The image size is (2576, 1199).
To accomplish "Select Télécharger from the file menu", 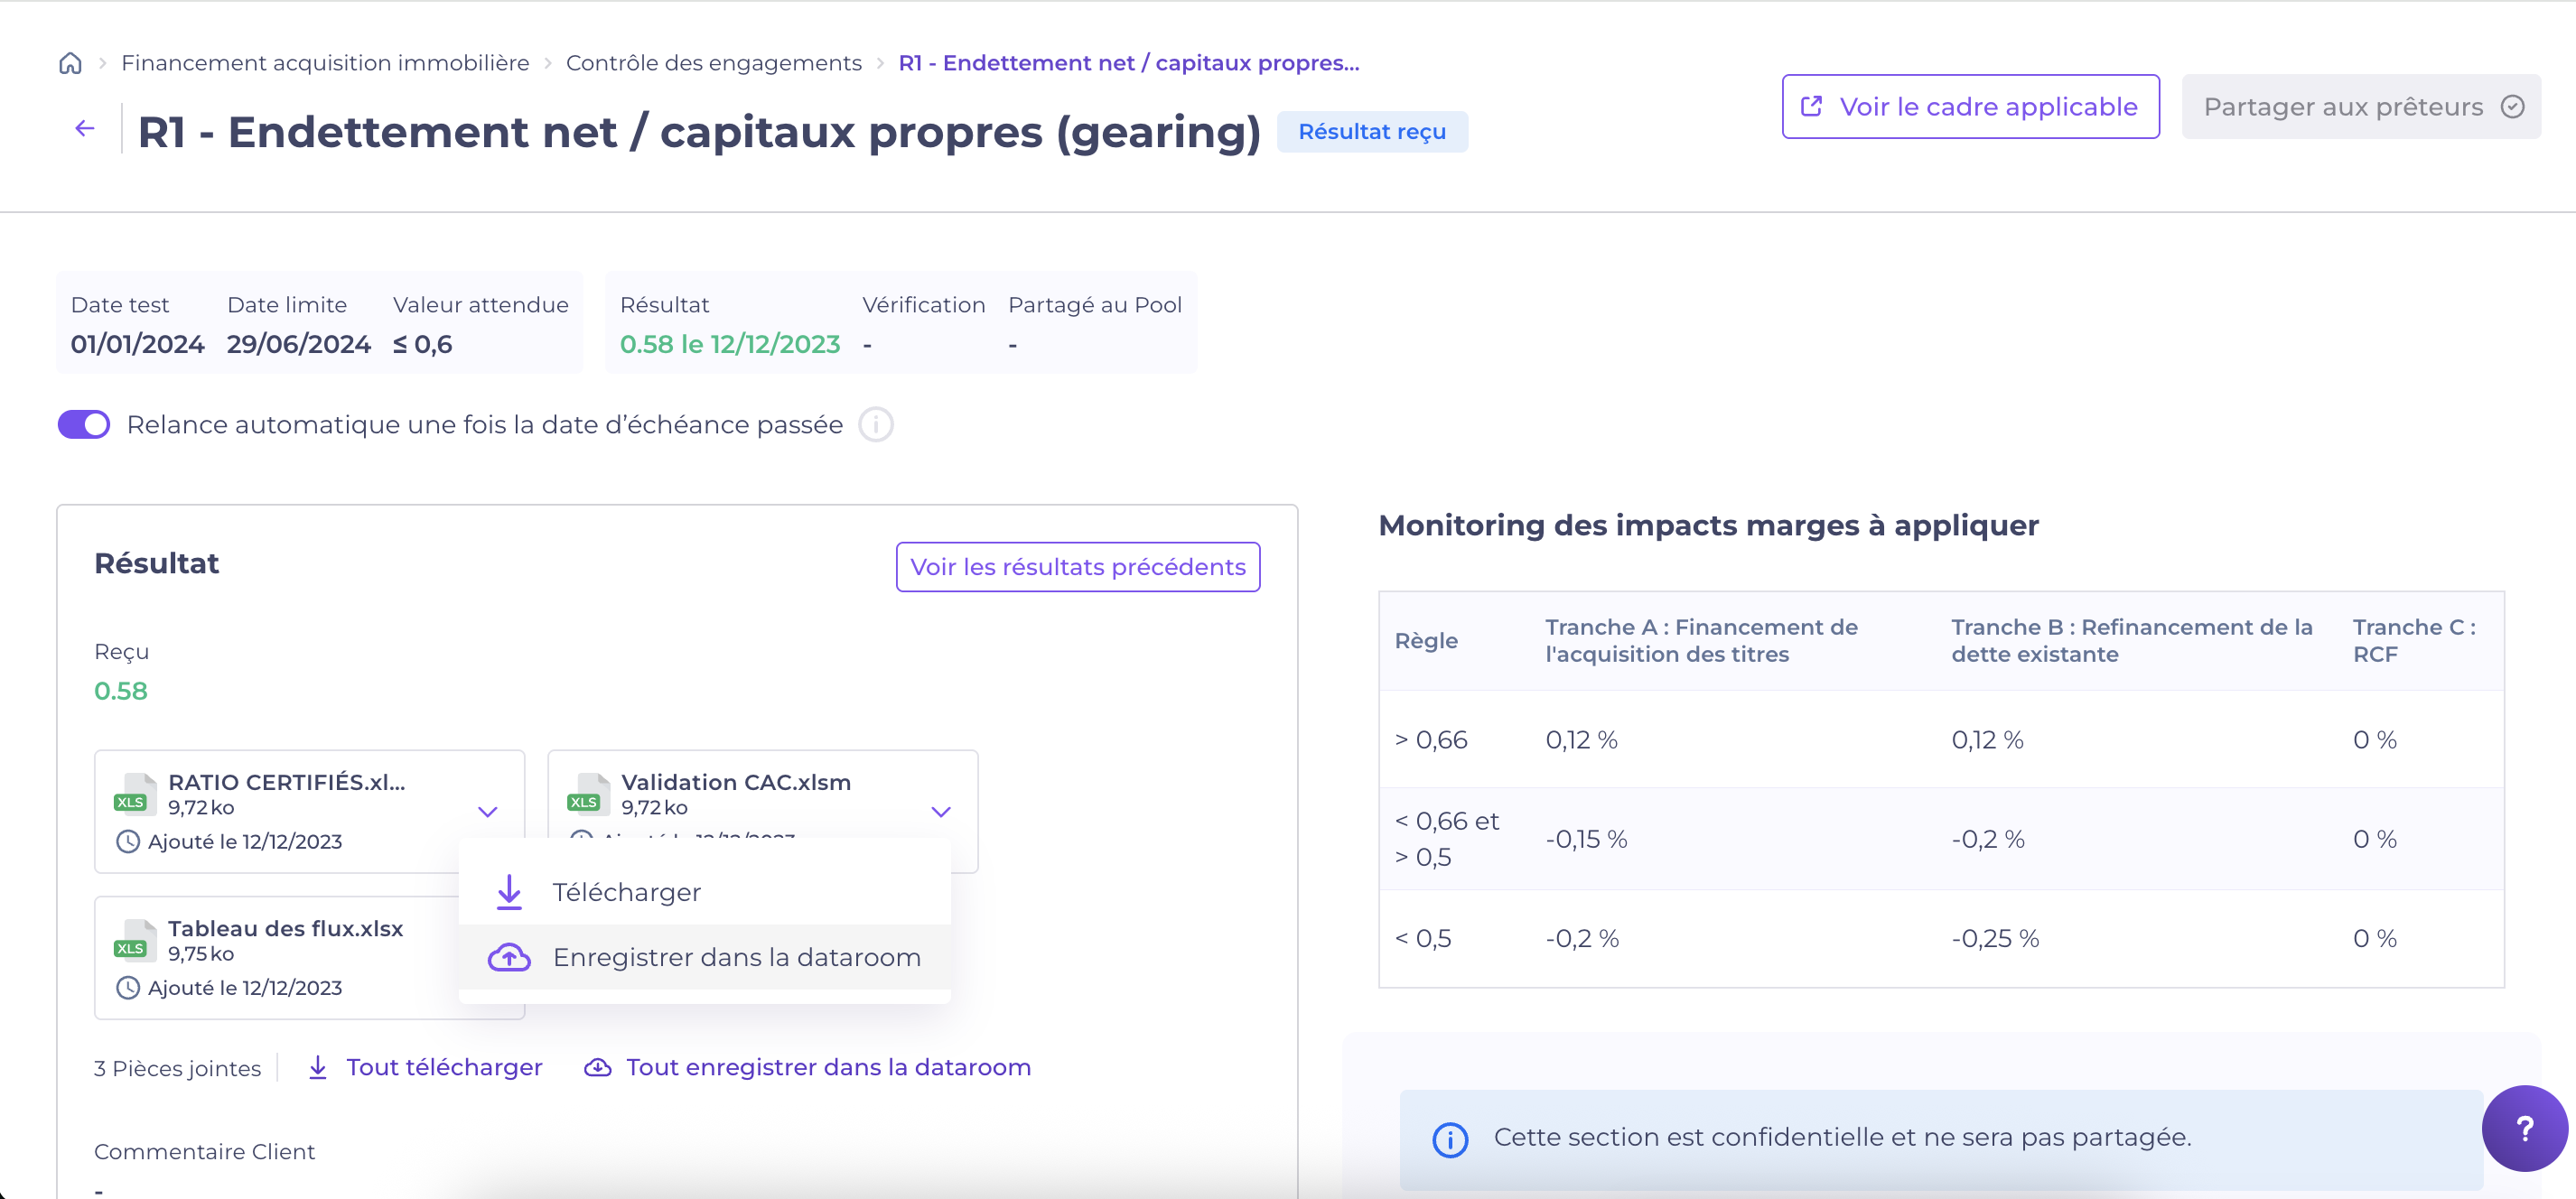I will [x=626, y=892].
